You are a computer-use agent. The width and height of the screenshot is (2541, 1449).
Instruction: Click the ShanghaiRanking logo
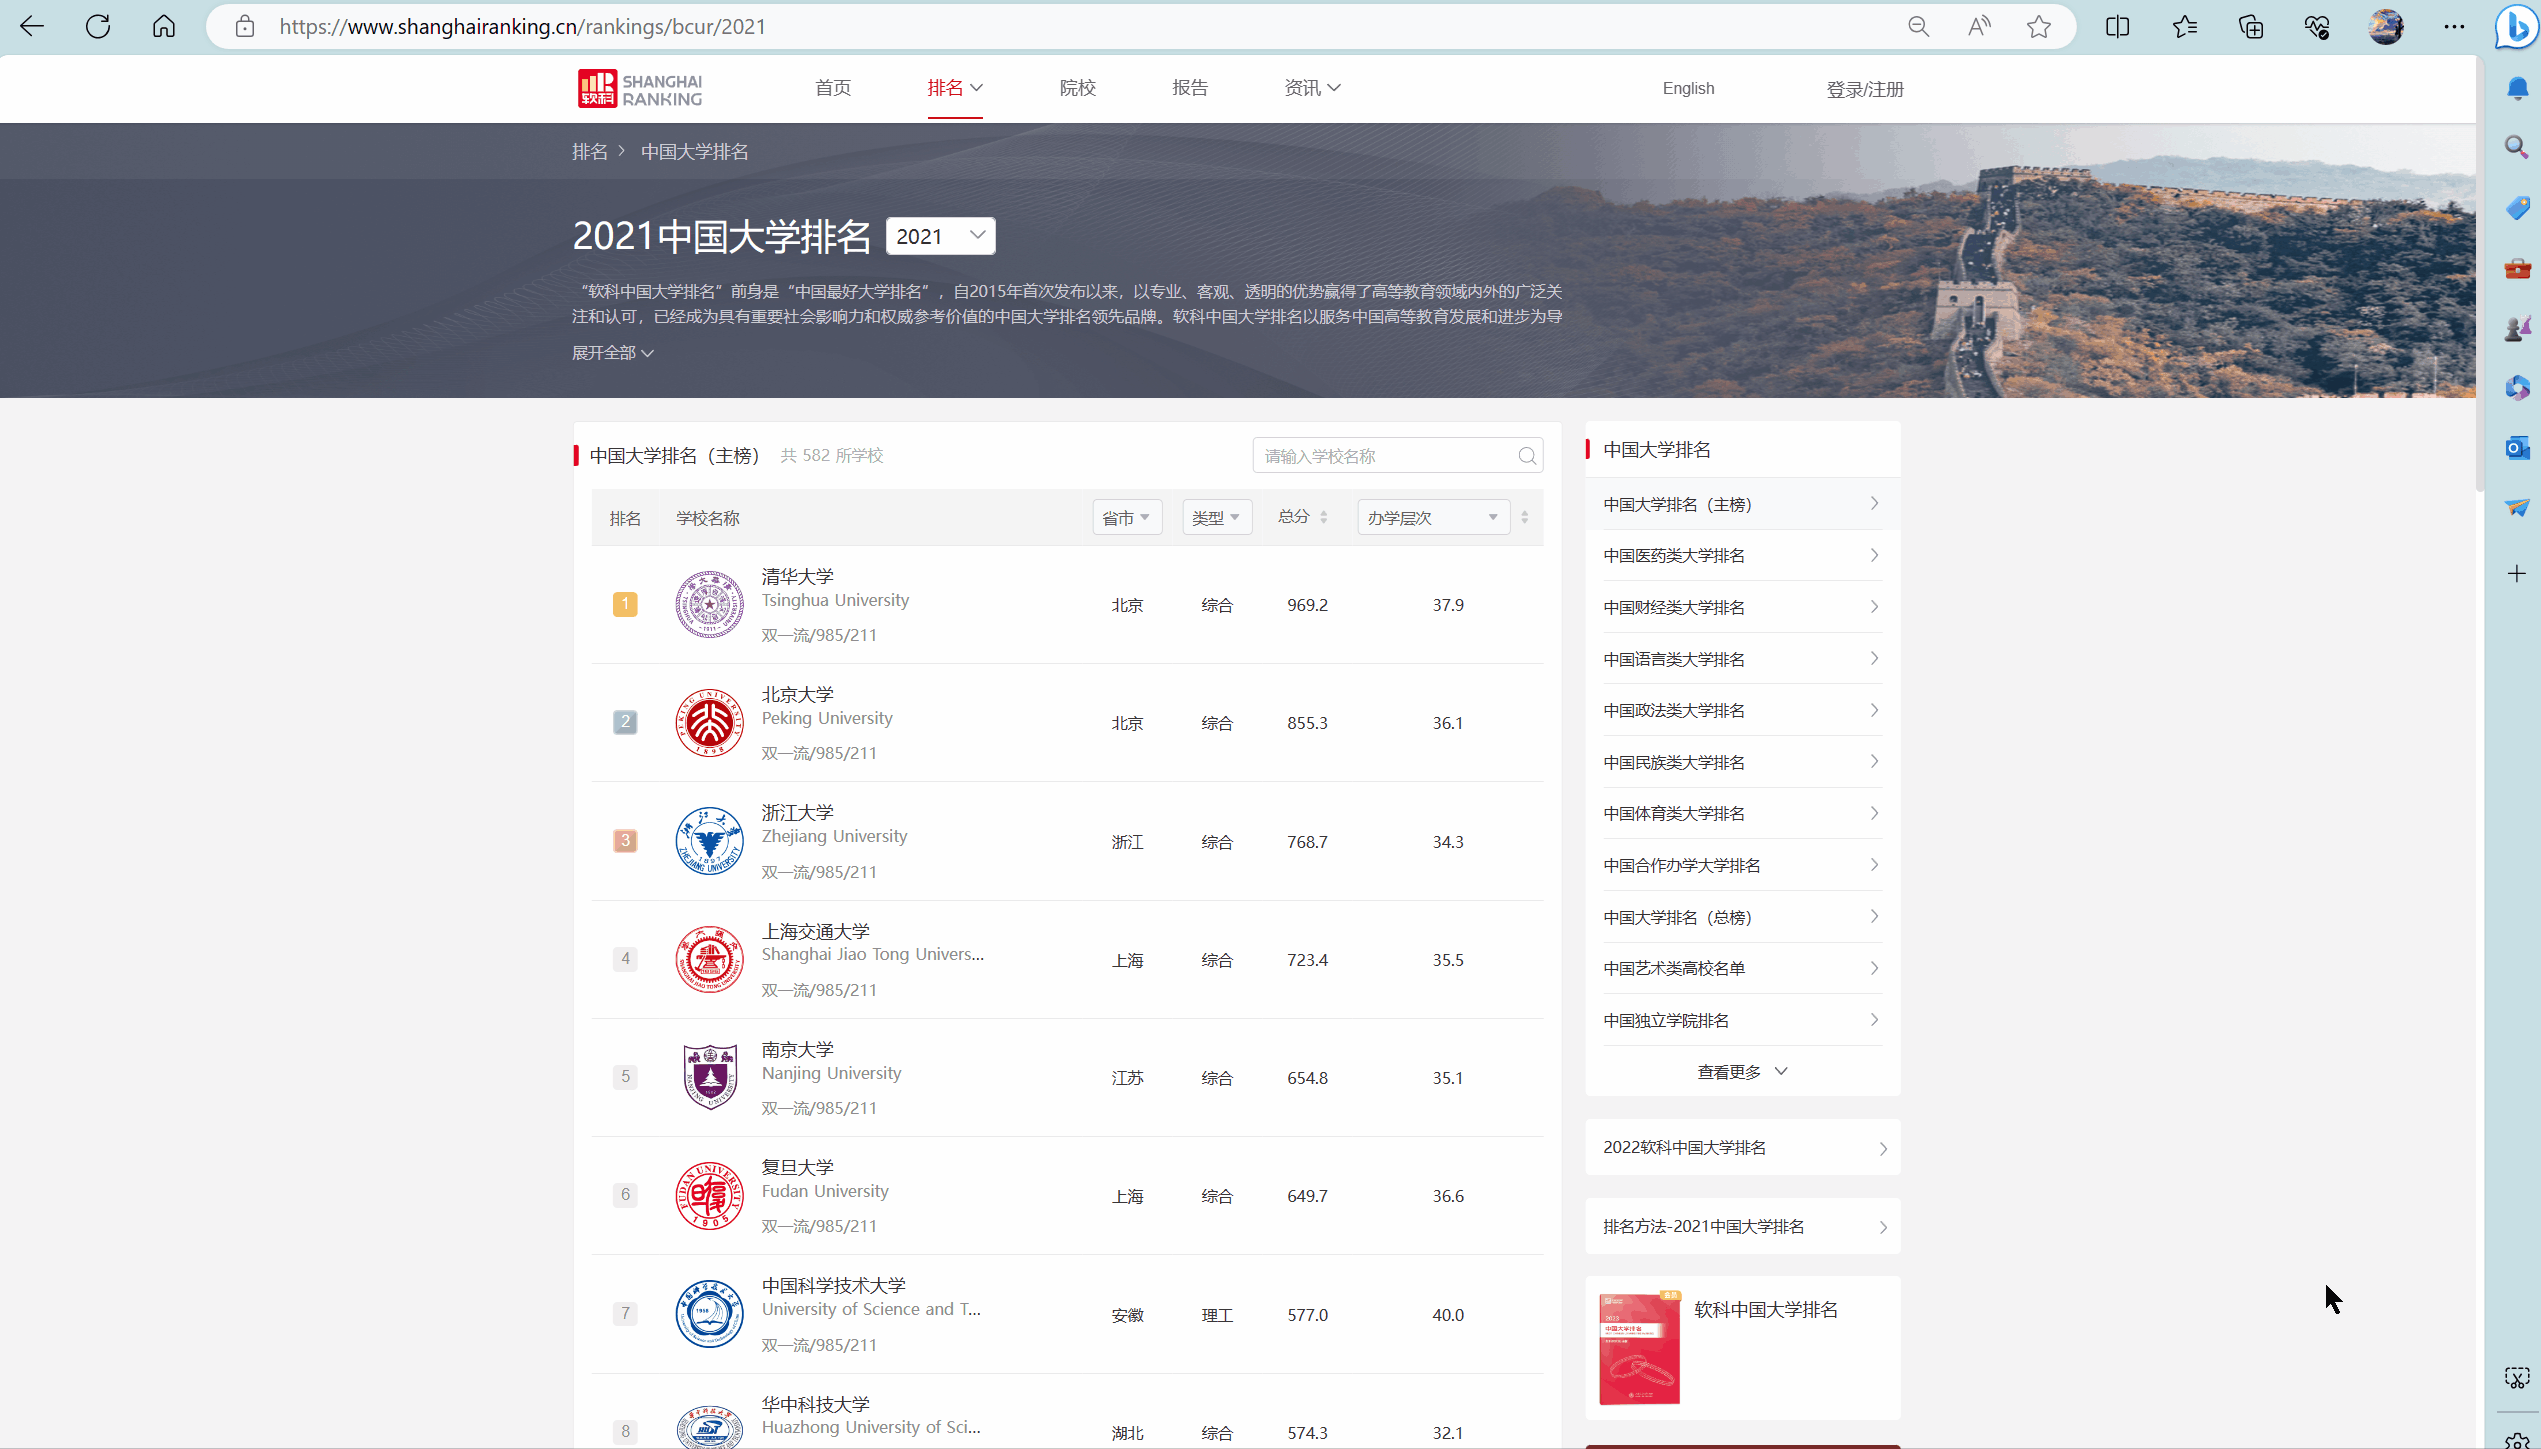click(x=640, y=89)
